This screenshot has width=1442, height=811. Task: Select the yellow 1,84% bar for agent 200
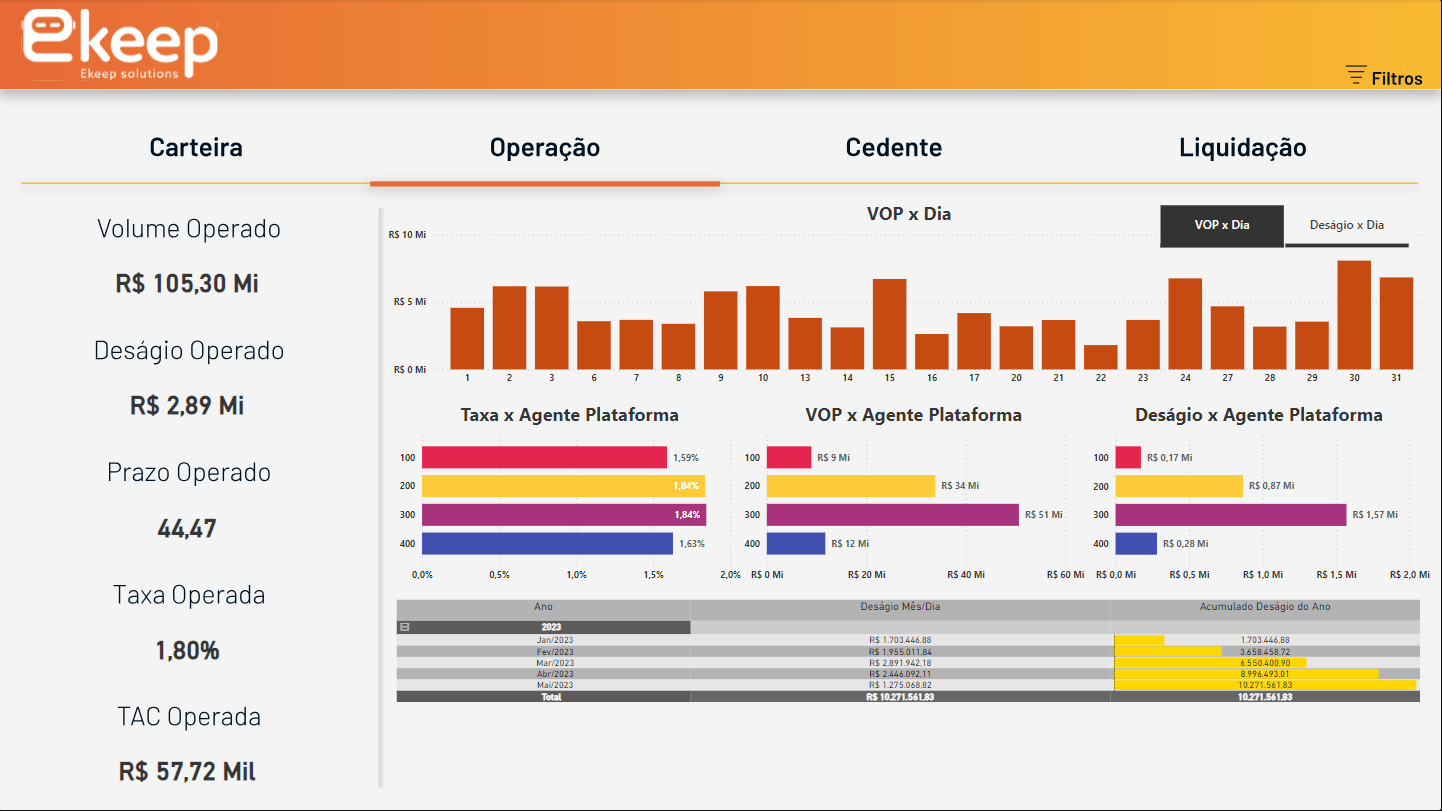(x=563, y=486)
